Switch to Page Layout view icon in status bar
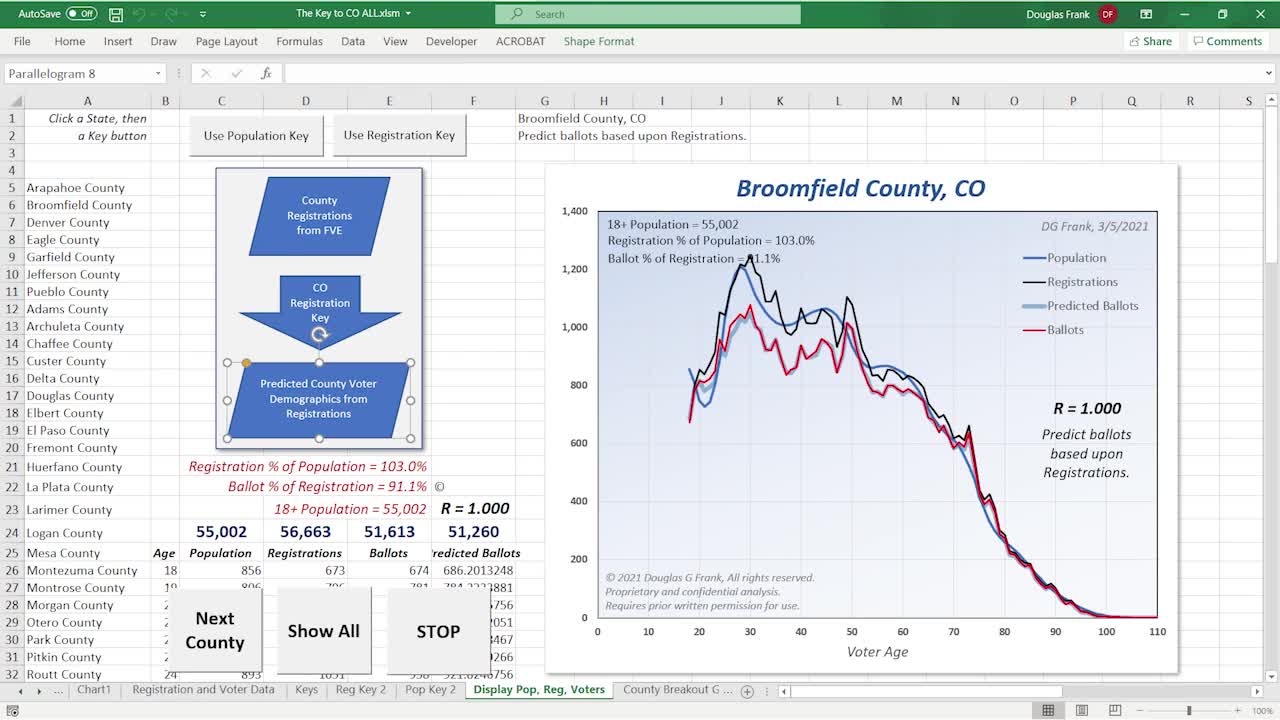1280x720 pixels. tap(1081, 710)
